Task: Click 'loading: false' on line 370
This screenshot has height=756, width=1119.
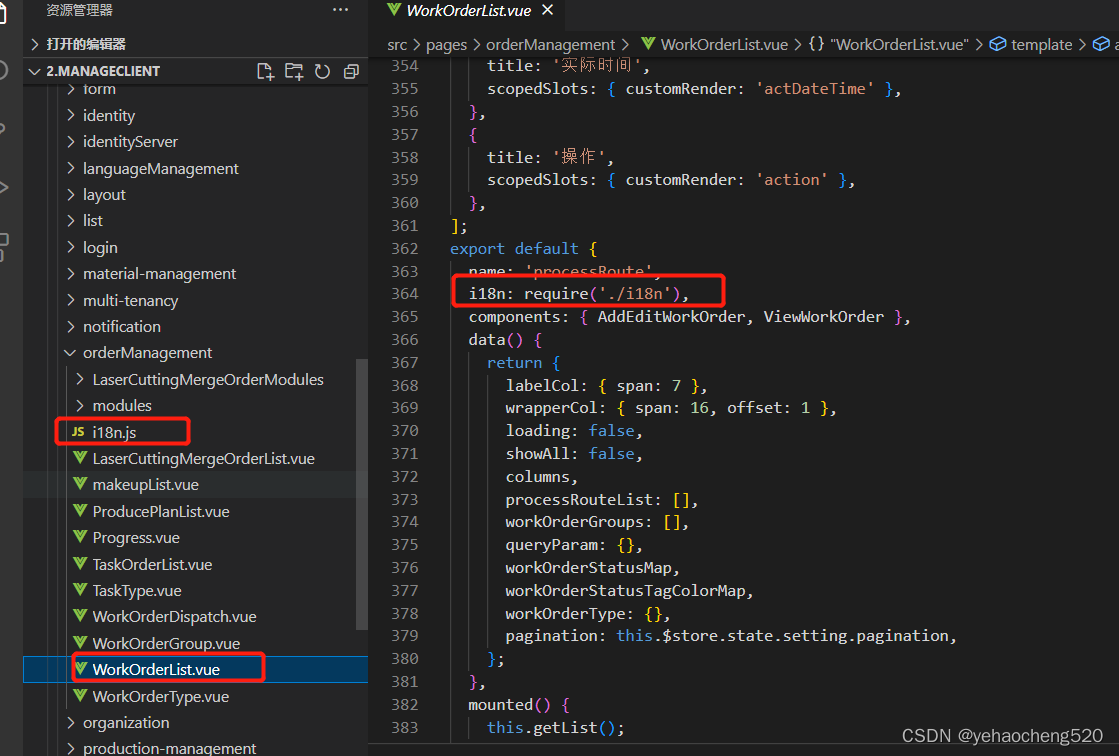Action: point(570,430)
